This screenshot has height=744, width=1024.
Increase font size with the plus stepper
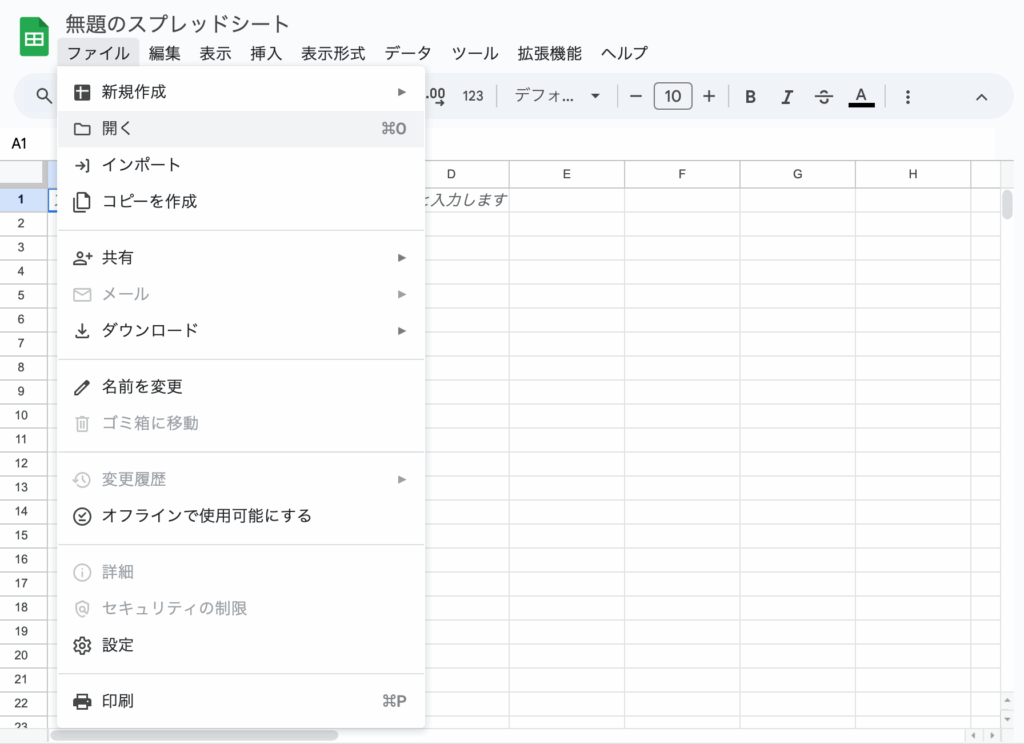(709, 96)
